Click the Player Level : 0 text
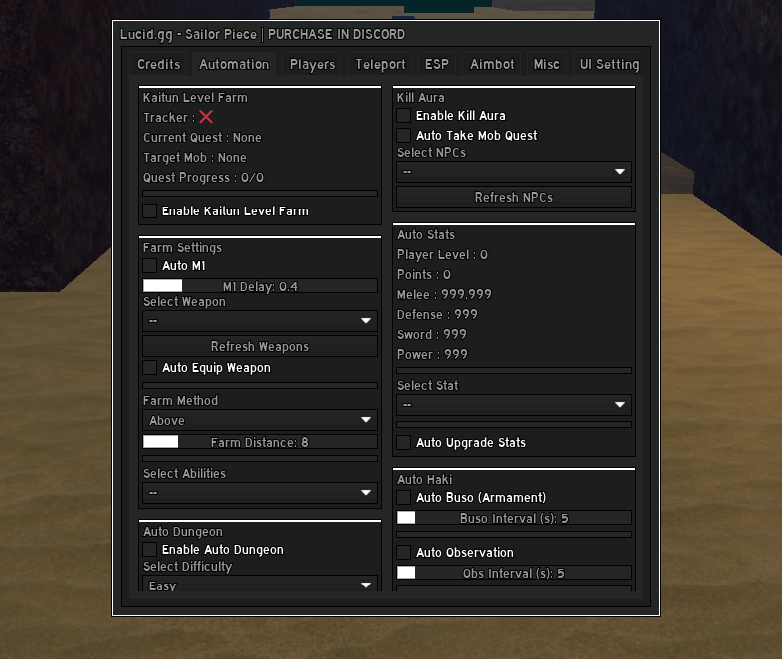The height and width of the screenshot is (659, 782). click(x=442, y=255)
